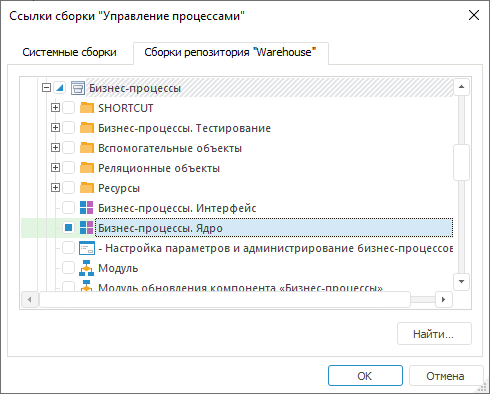
Task: Expand the SHORTCUT folder node
Action: point(55,108)
